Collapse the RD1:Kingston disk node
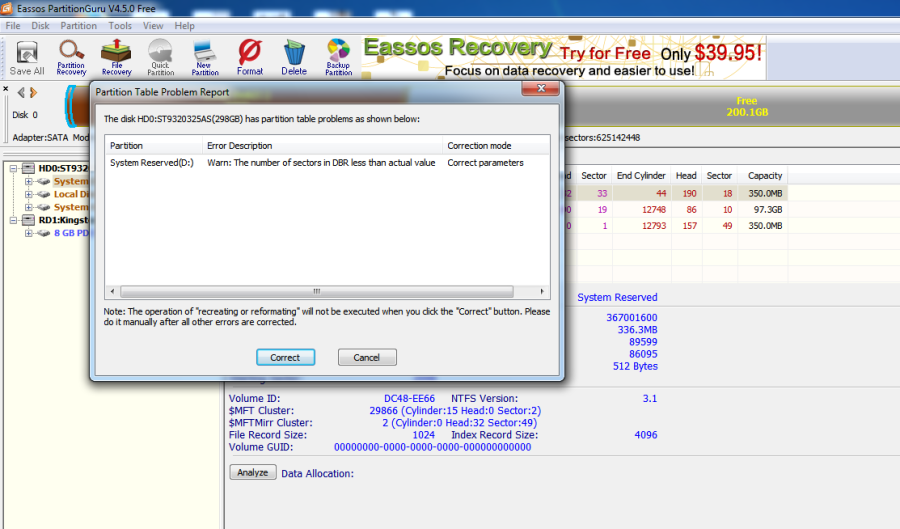Image resolution: width=900 pixels, height=529 pixels. click(x=13, y=220)
